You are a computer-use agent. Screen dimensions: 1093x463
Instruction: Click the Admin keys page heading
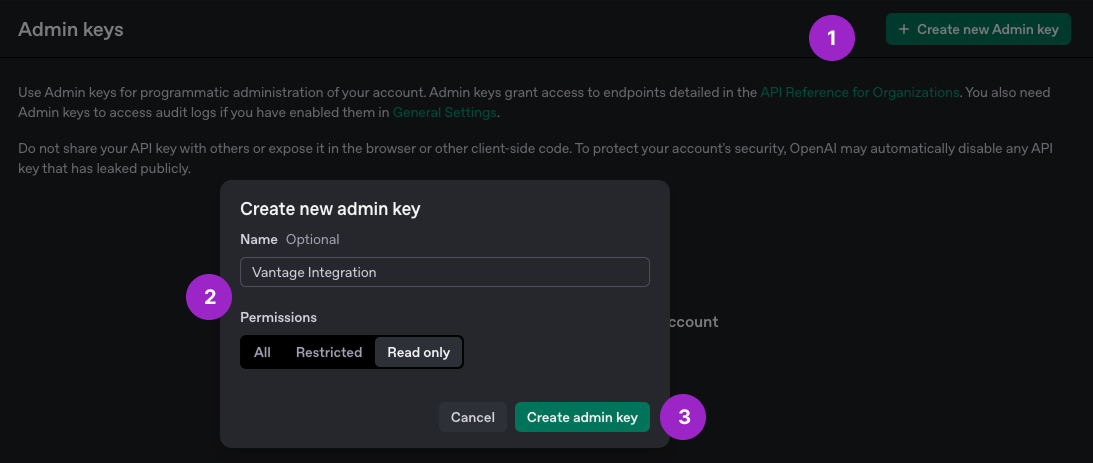[x=70, y=29]
